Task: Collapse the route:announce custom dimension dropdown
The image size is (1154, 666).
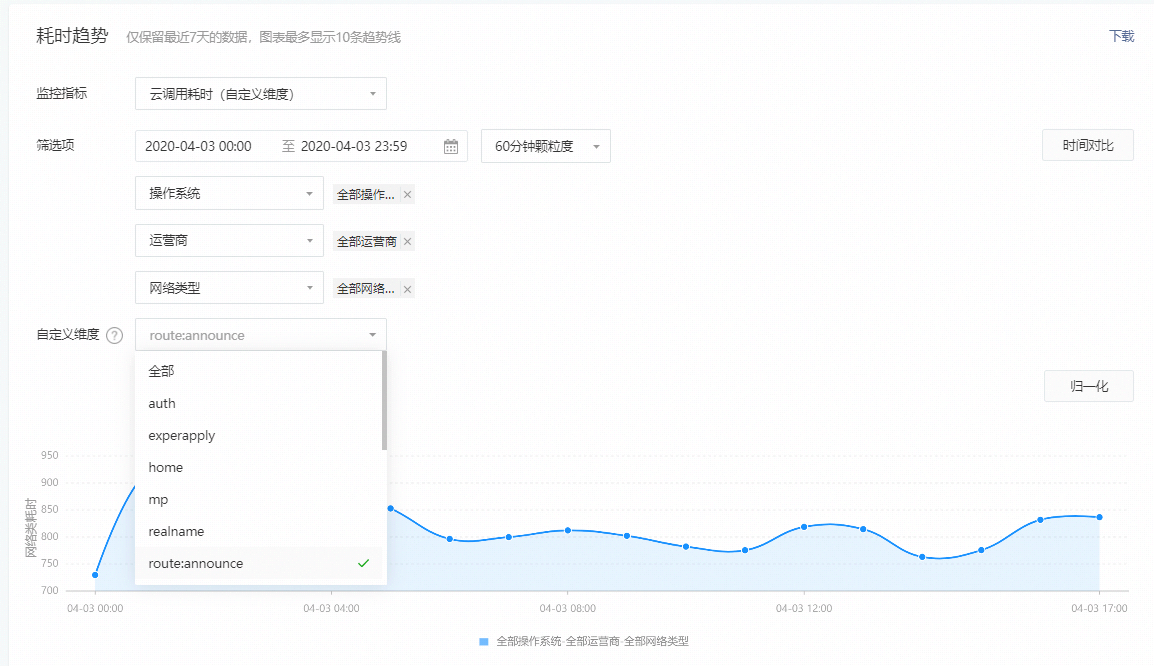Action: point(261,335)
